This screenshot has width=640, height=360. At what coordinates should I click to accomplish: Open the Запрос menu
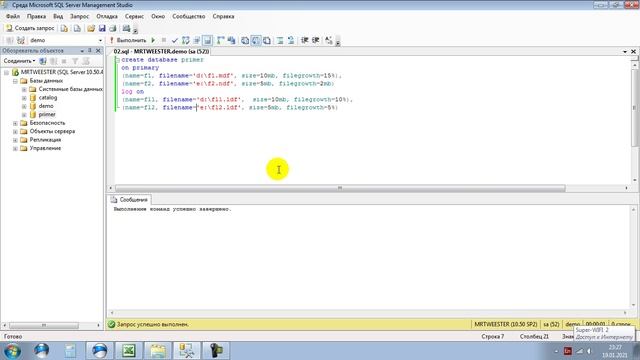click(79, 16)
